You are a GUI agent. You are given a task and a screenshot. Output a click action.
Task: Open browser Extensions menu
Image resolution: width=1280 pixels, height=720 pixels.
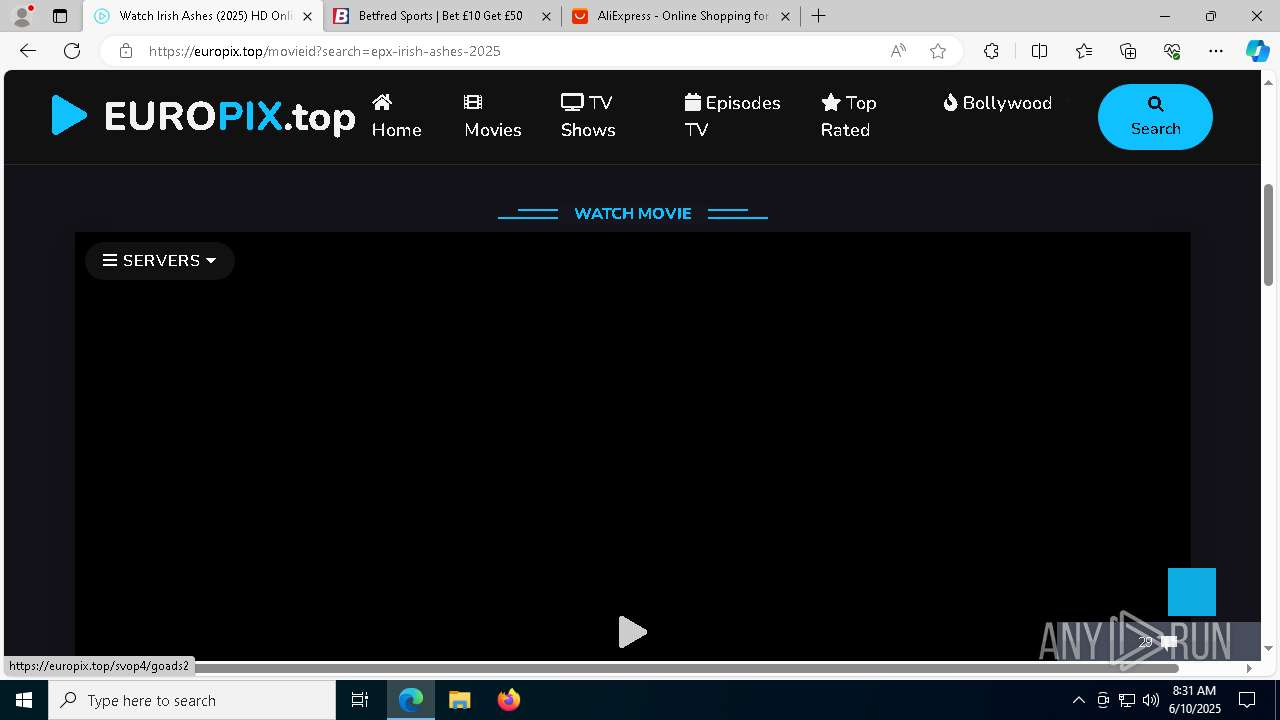991,51
